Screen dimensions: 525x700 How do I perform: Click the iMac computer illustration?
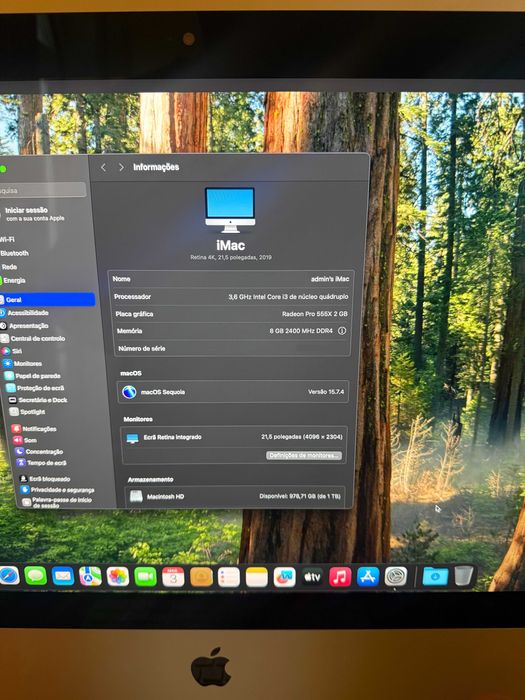[x=230, y=210]
